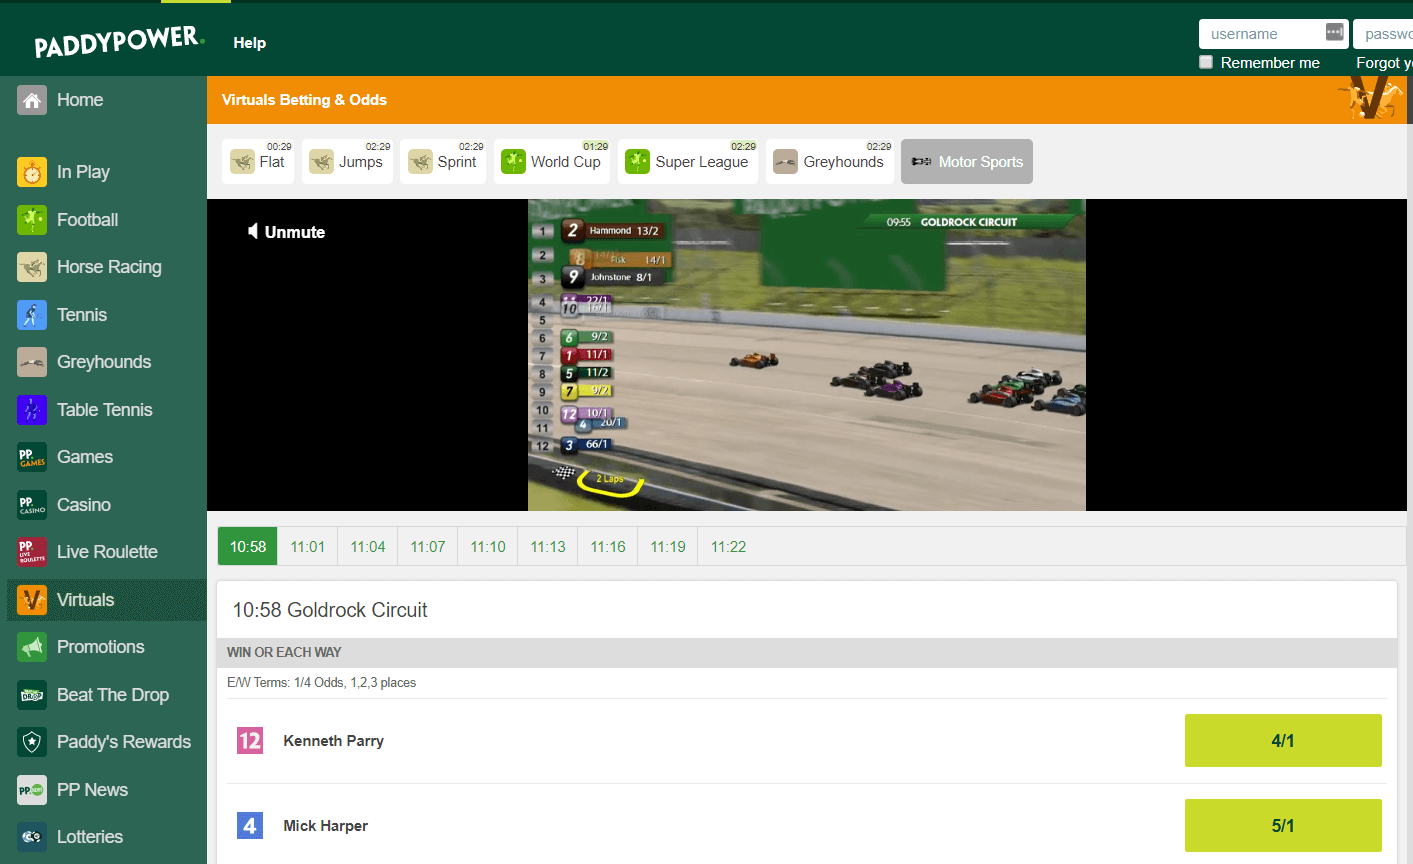This screenshot has height=864, width=1413.
Task: Open the Paddy's Rewards shield icon
Action: pos(32,742)
